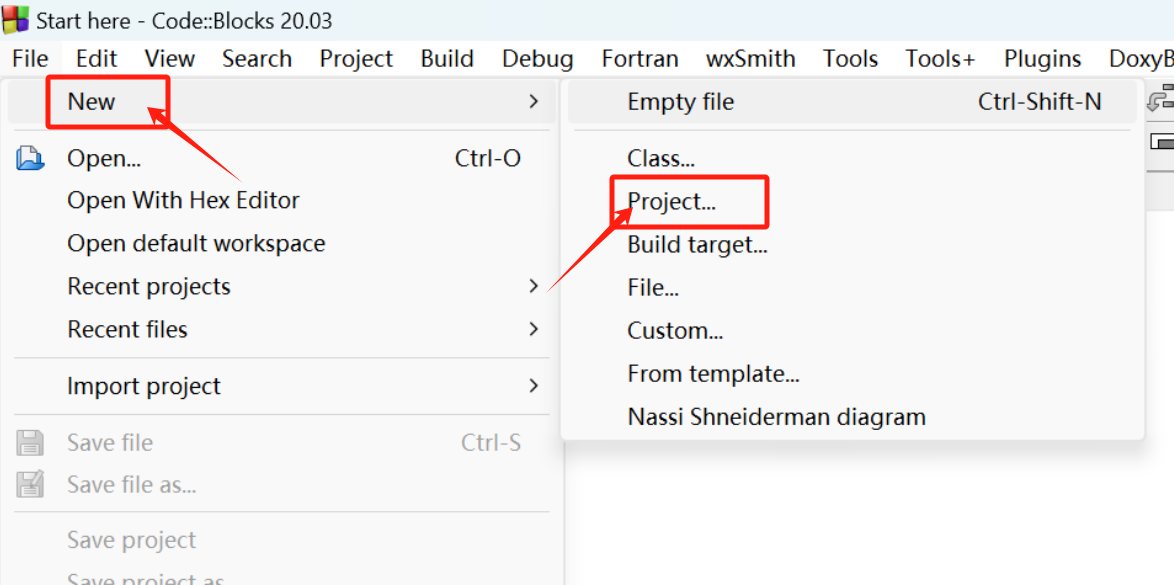Expand the Import project submenu
1174x585 pixels.
pos(533,386)
